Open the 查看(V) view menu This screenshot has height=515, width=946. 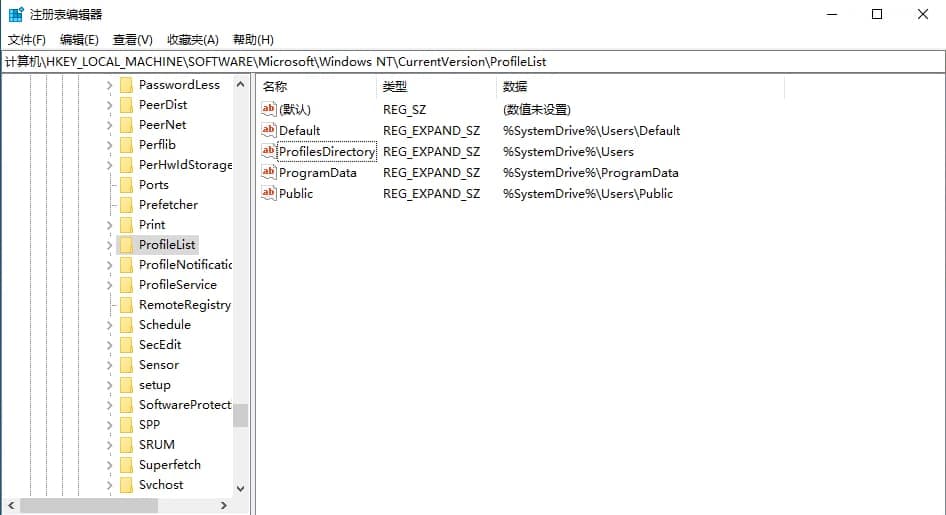click(x=133, y=40)
